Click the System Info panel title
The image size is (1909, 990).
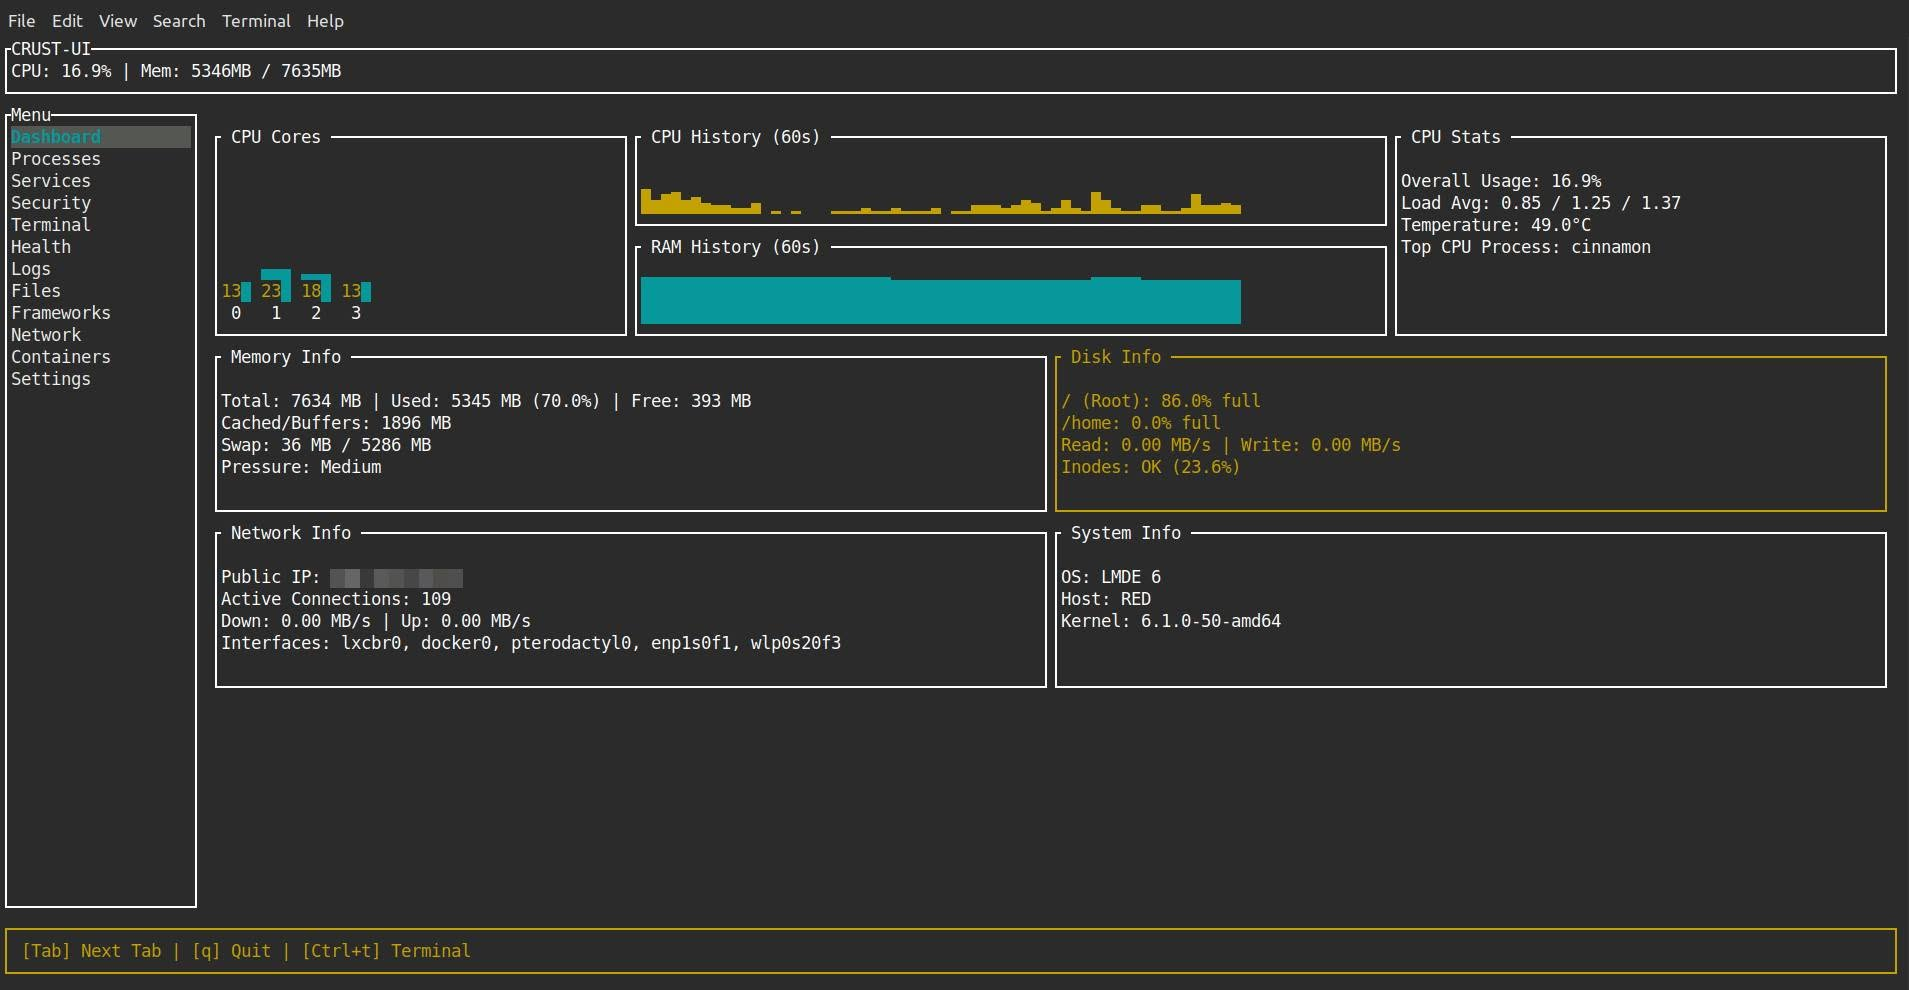point(1126,533)
